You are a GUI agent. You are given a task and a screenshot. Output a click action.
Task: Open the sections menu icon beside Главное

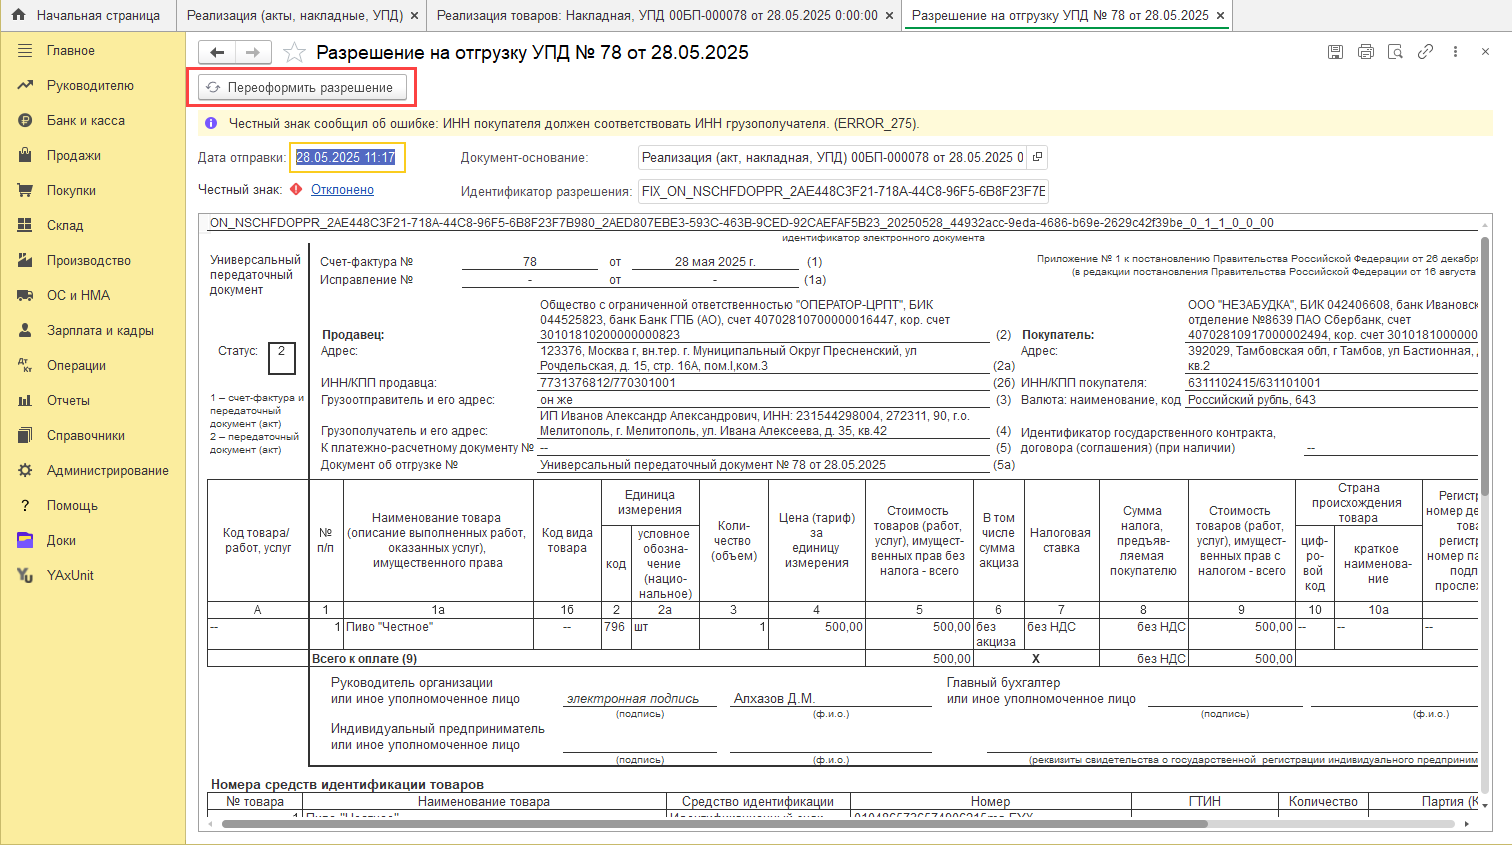(x=25, y=50)
